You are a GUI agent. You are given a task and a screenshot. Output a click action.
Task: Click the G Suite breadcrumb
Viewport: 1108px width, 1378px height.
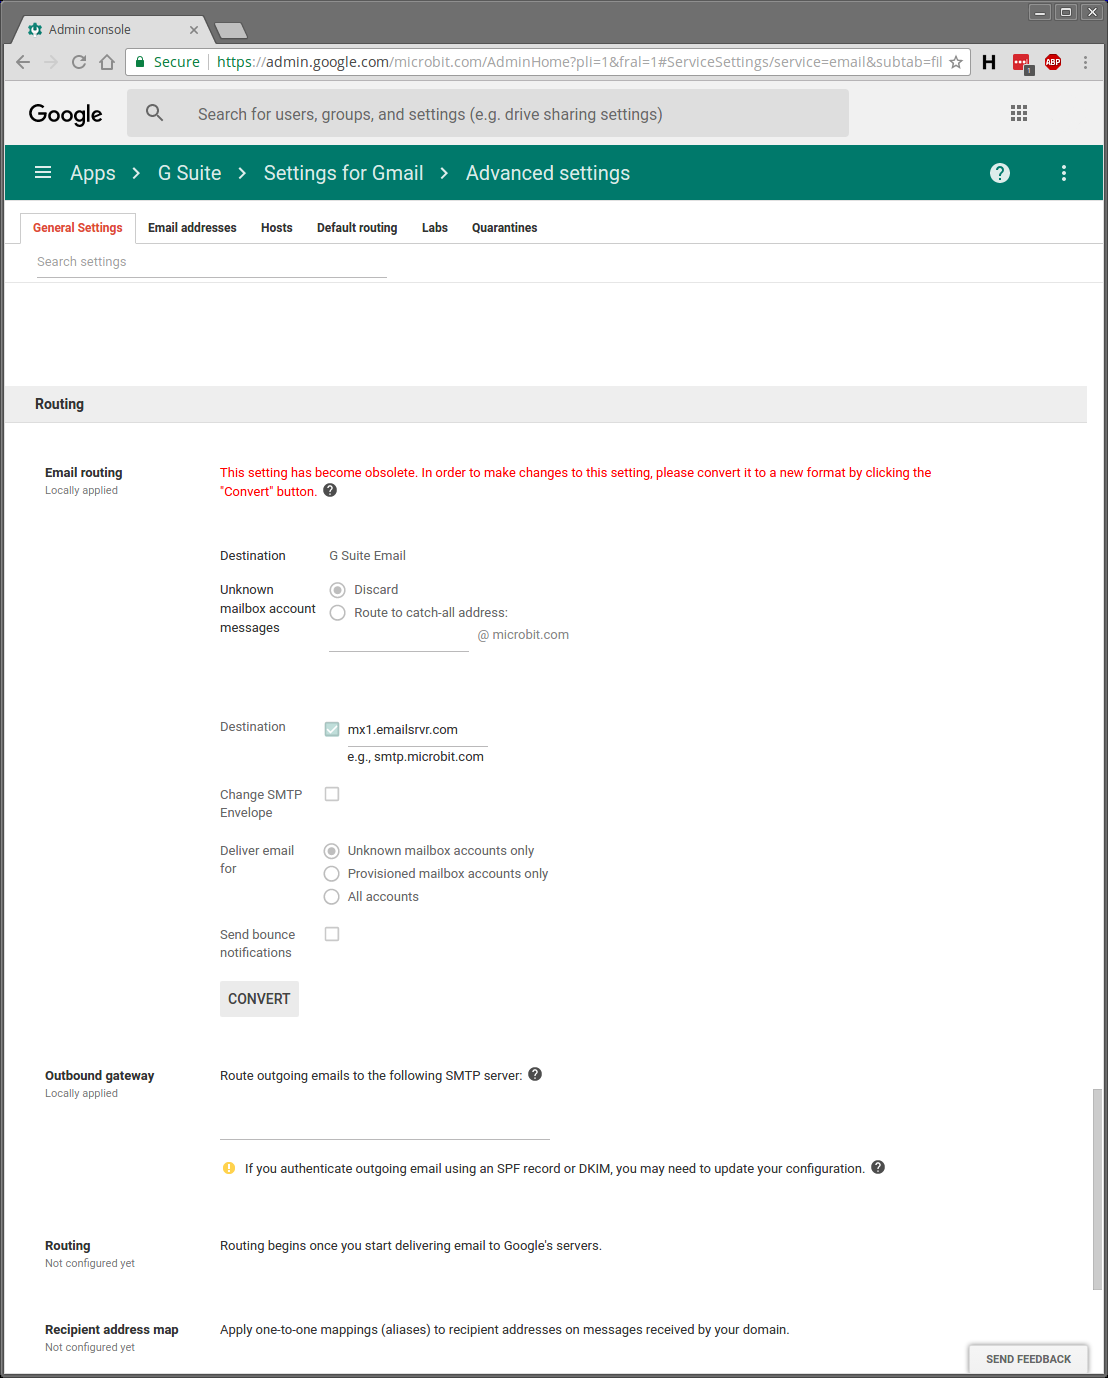coord(190,173)
